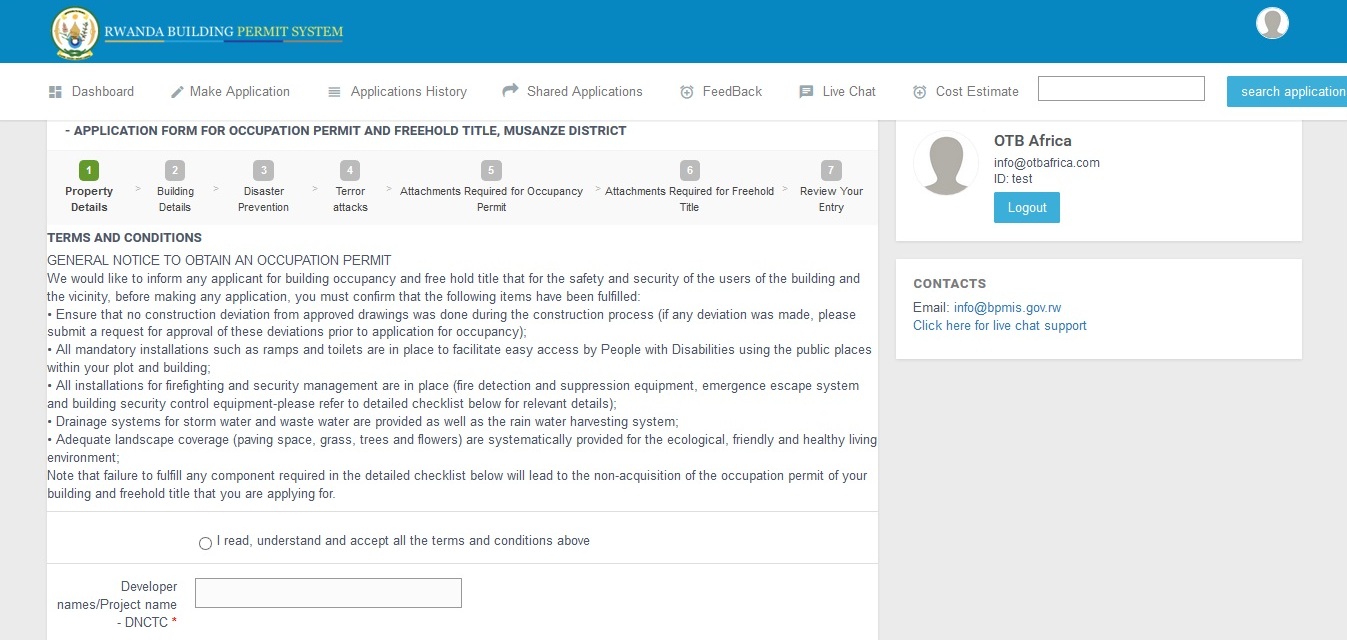Image resolution: width=1347 pixels, height=640 pixels.
Task: Click the CONTACTS heading
Action: tap(950, 284)
